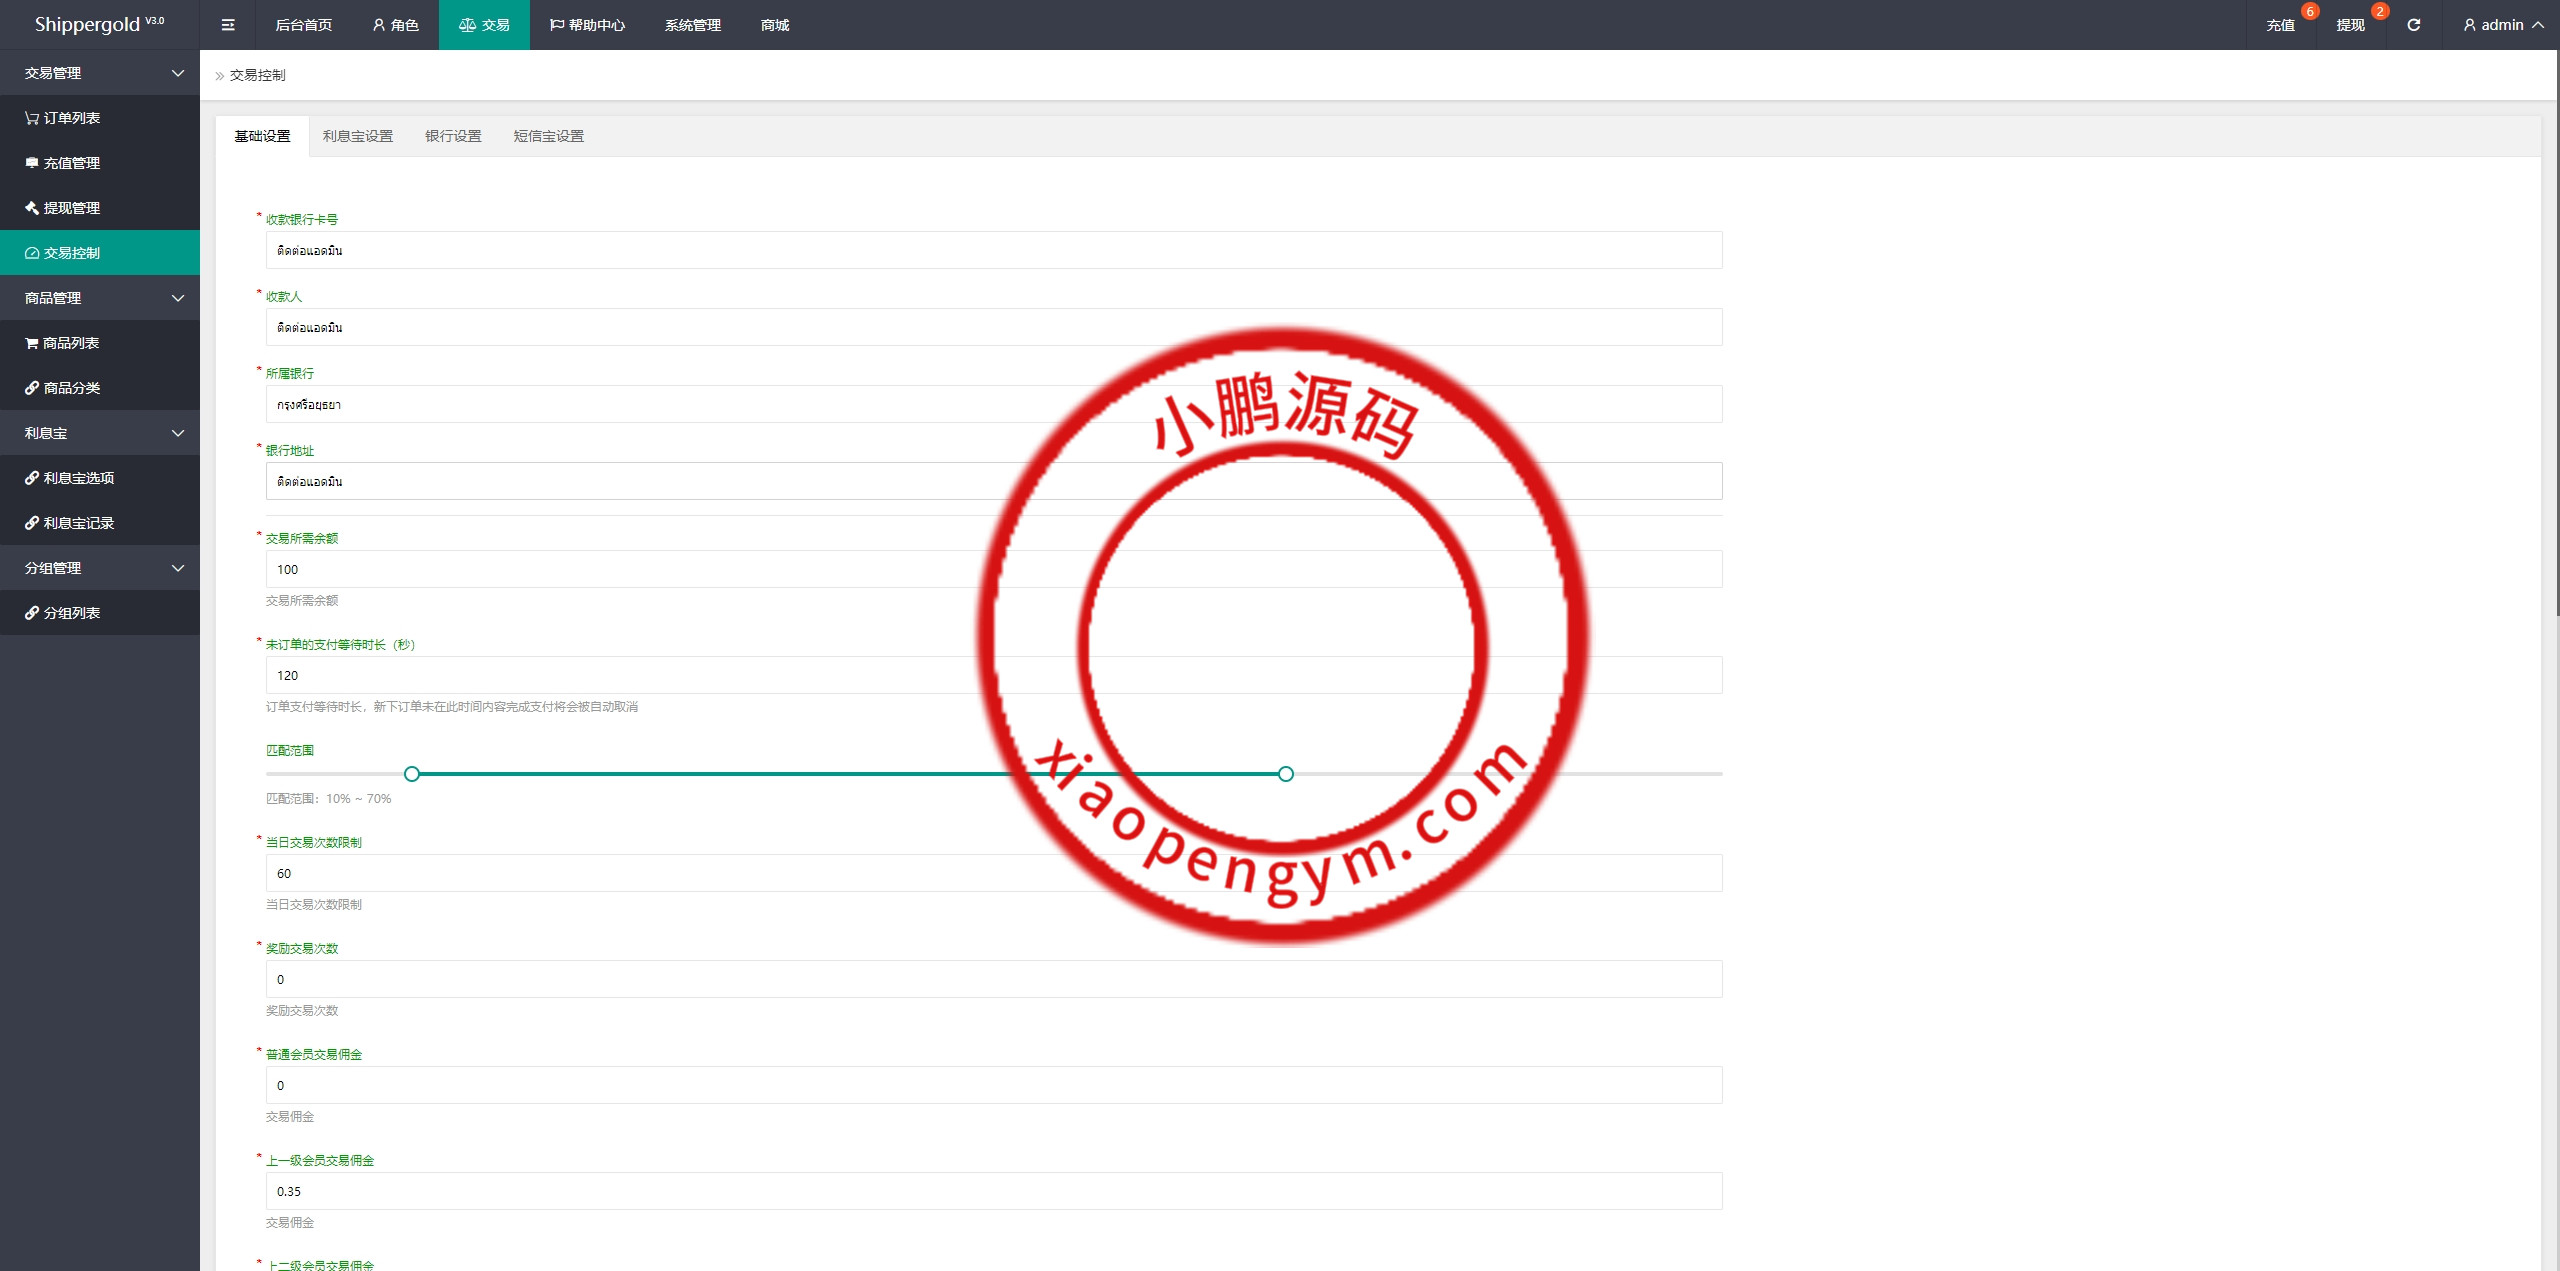
Task: Collapse the 商品管理 sidebar group
Action: coord(100,298)
